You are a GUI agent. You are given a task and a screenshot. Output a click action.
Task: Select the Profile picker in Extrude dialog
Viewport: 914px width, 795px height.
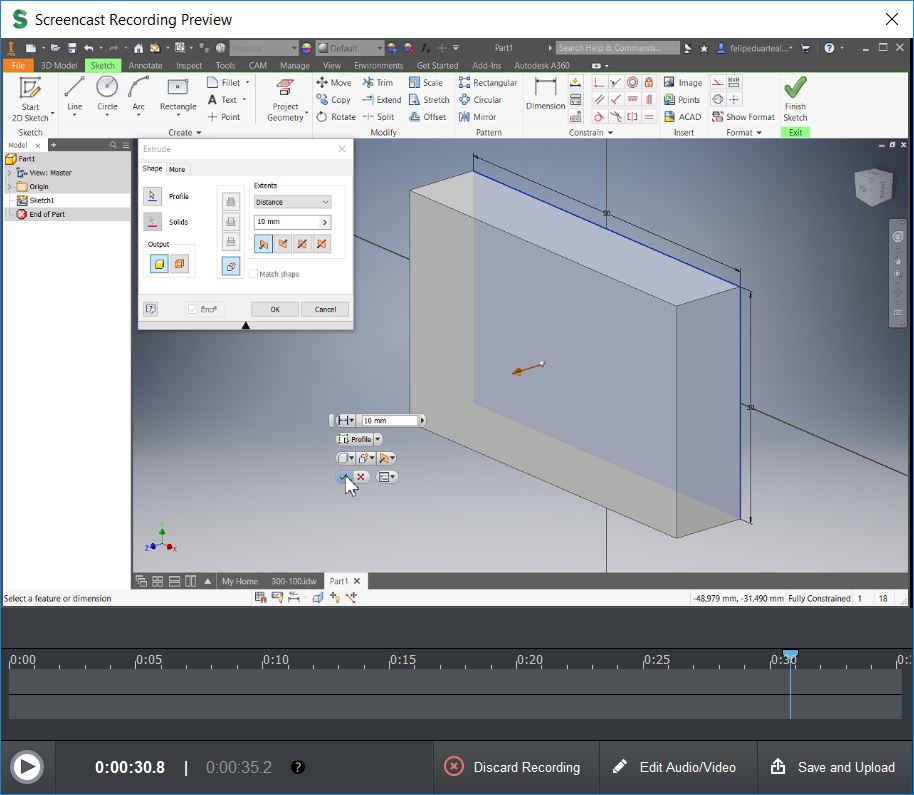coord(151,196)
